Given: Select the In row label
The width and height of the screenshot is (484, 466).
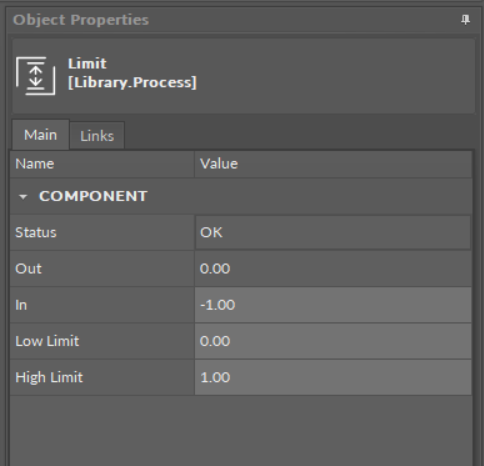Looking at the screenshot, I should click(21, 305).
